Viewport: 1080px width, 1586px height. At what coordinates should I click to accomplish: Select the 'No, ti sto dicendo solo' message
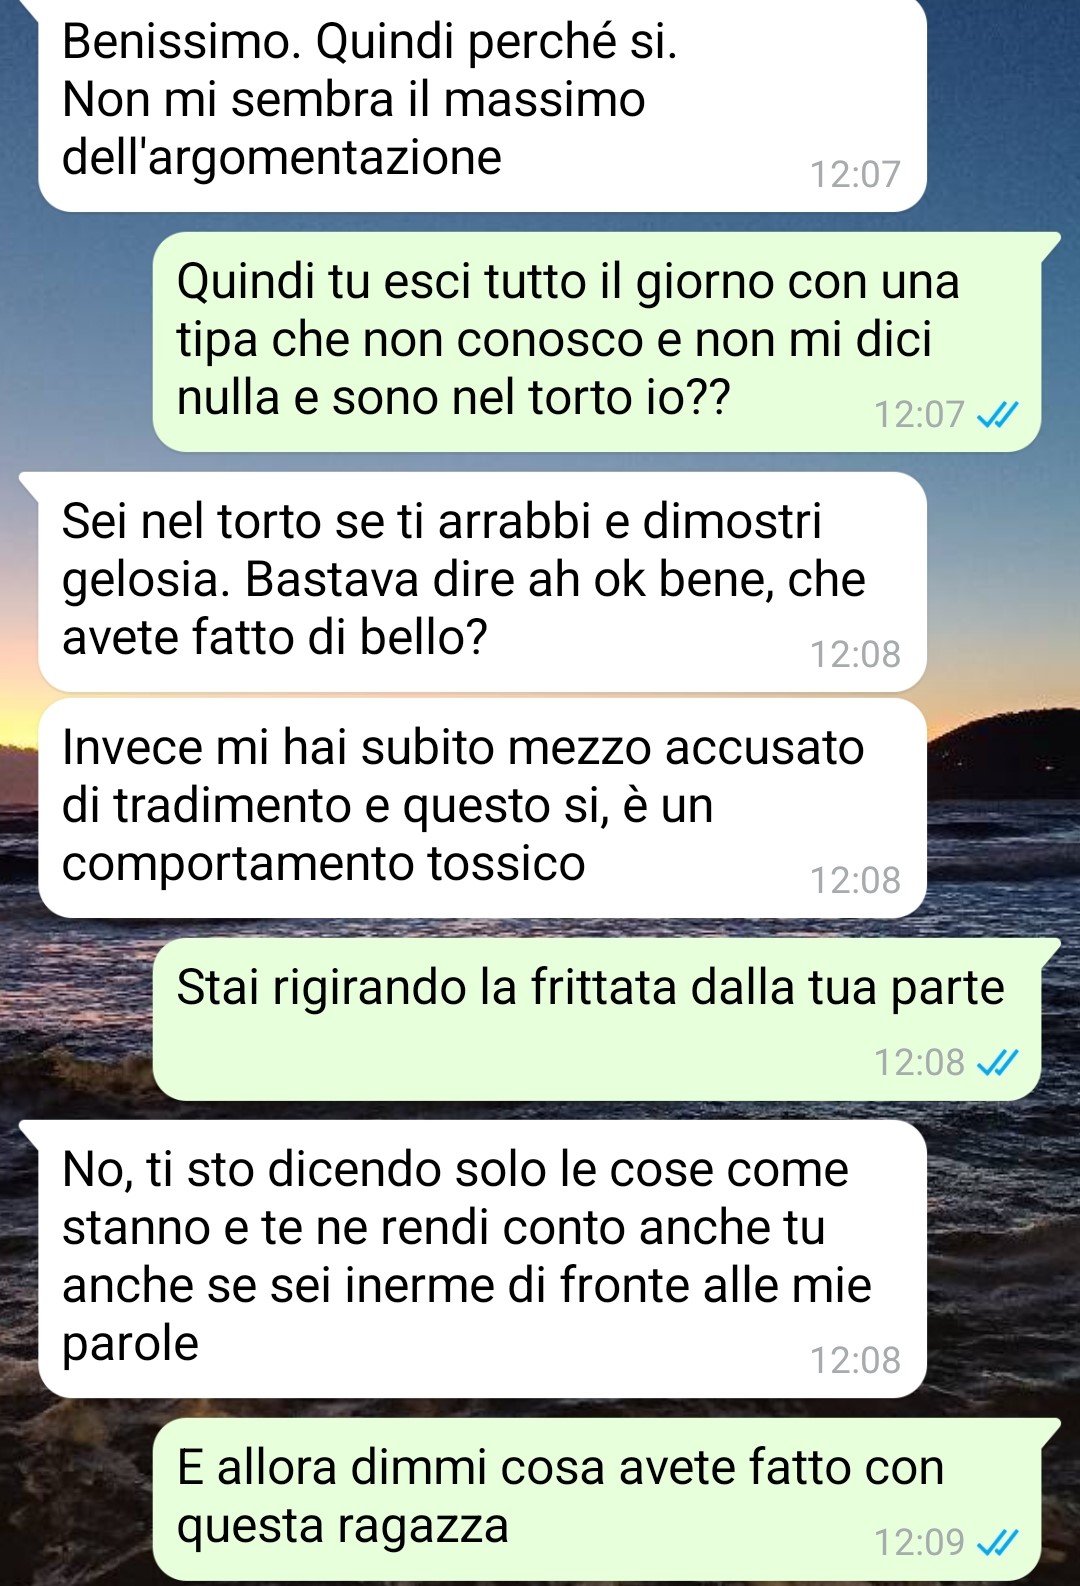[x=482, y=1258]
